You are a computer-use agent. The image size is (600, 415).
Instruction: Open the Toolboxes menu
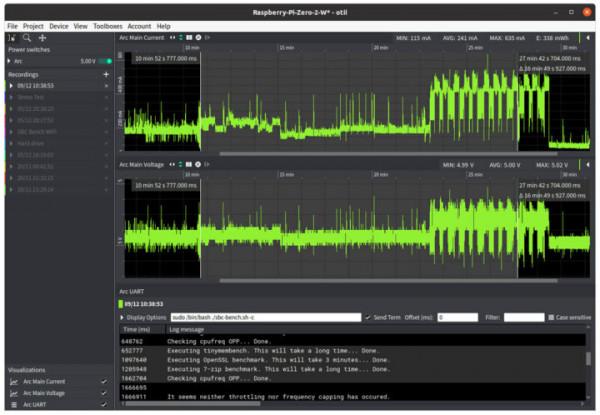point(107,26)
